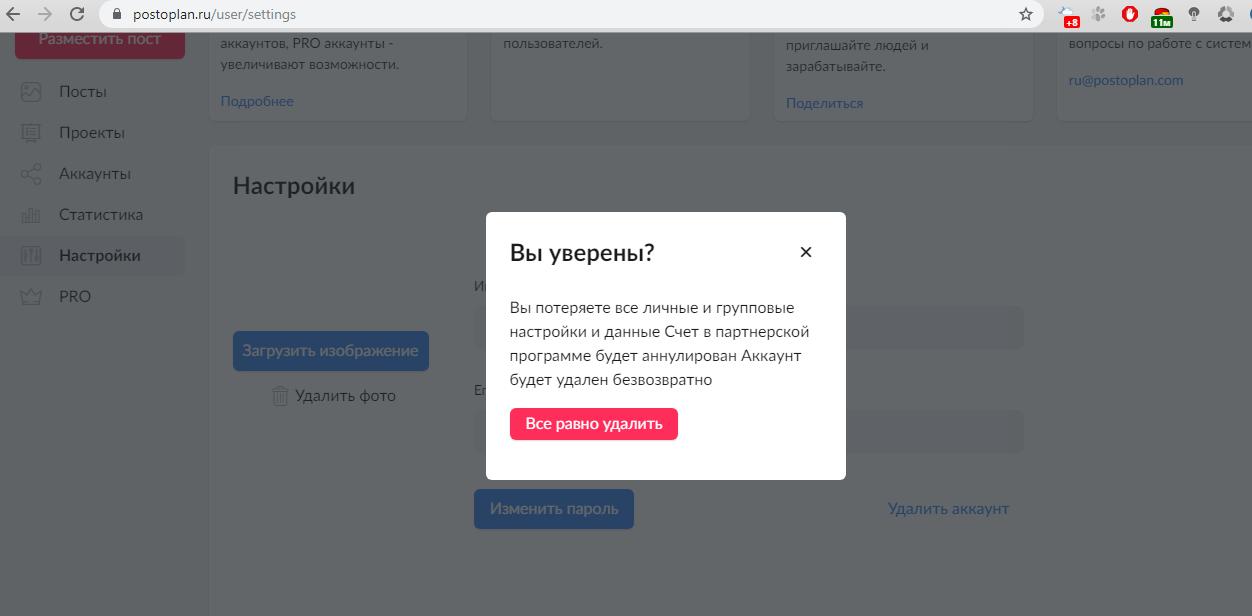Click the Projects icon in sidebar

point(31,133)
